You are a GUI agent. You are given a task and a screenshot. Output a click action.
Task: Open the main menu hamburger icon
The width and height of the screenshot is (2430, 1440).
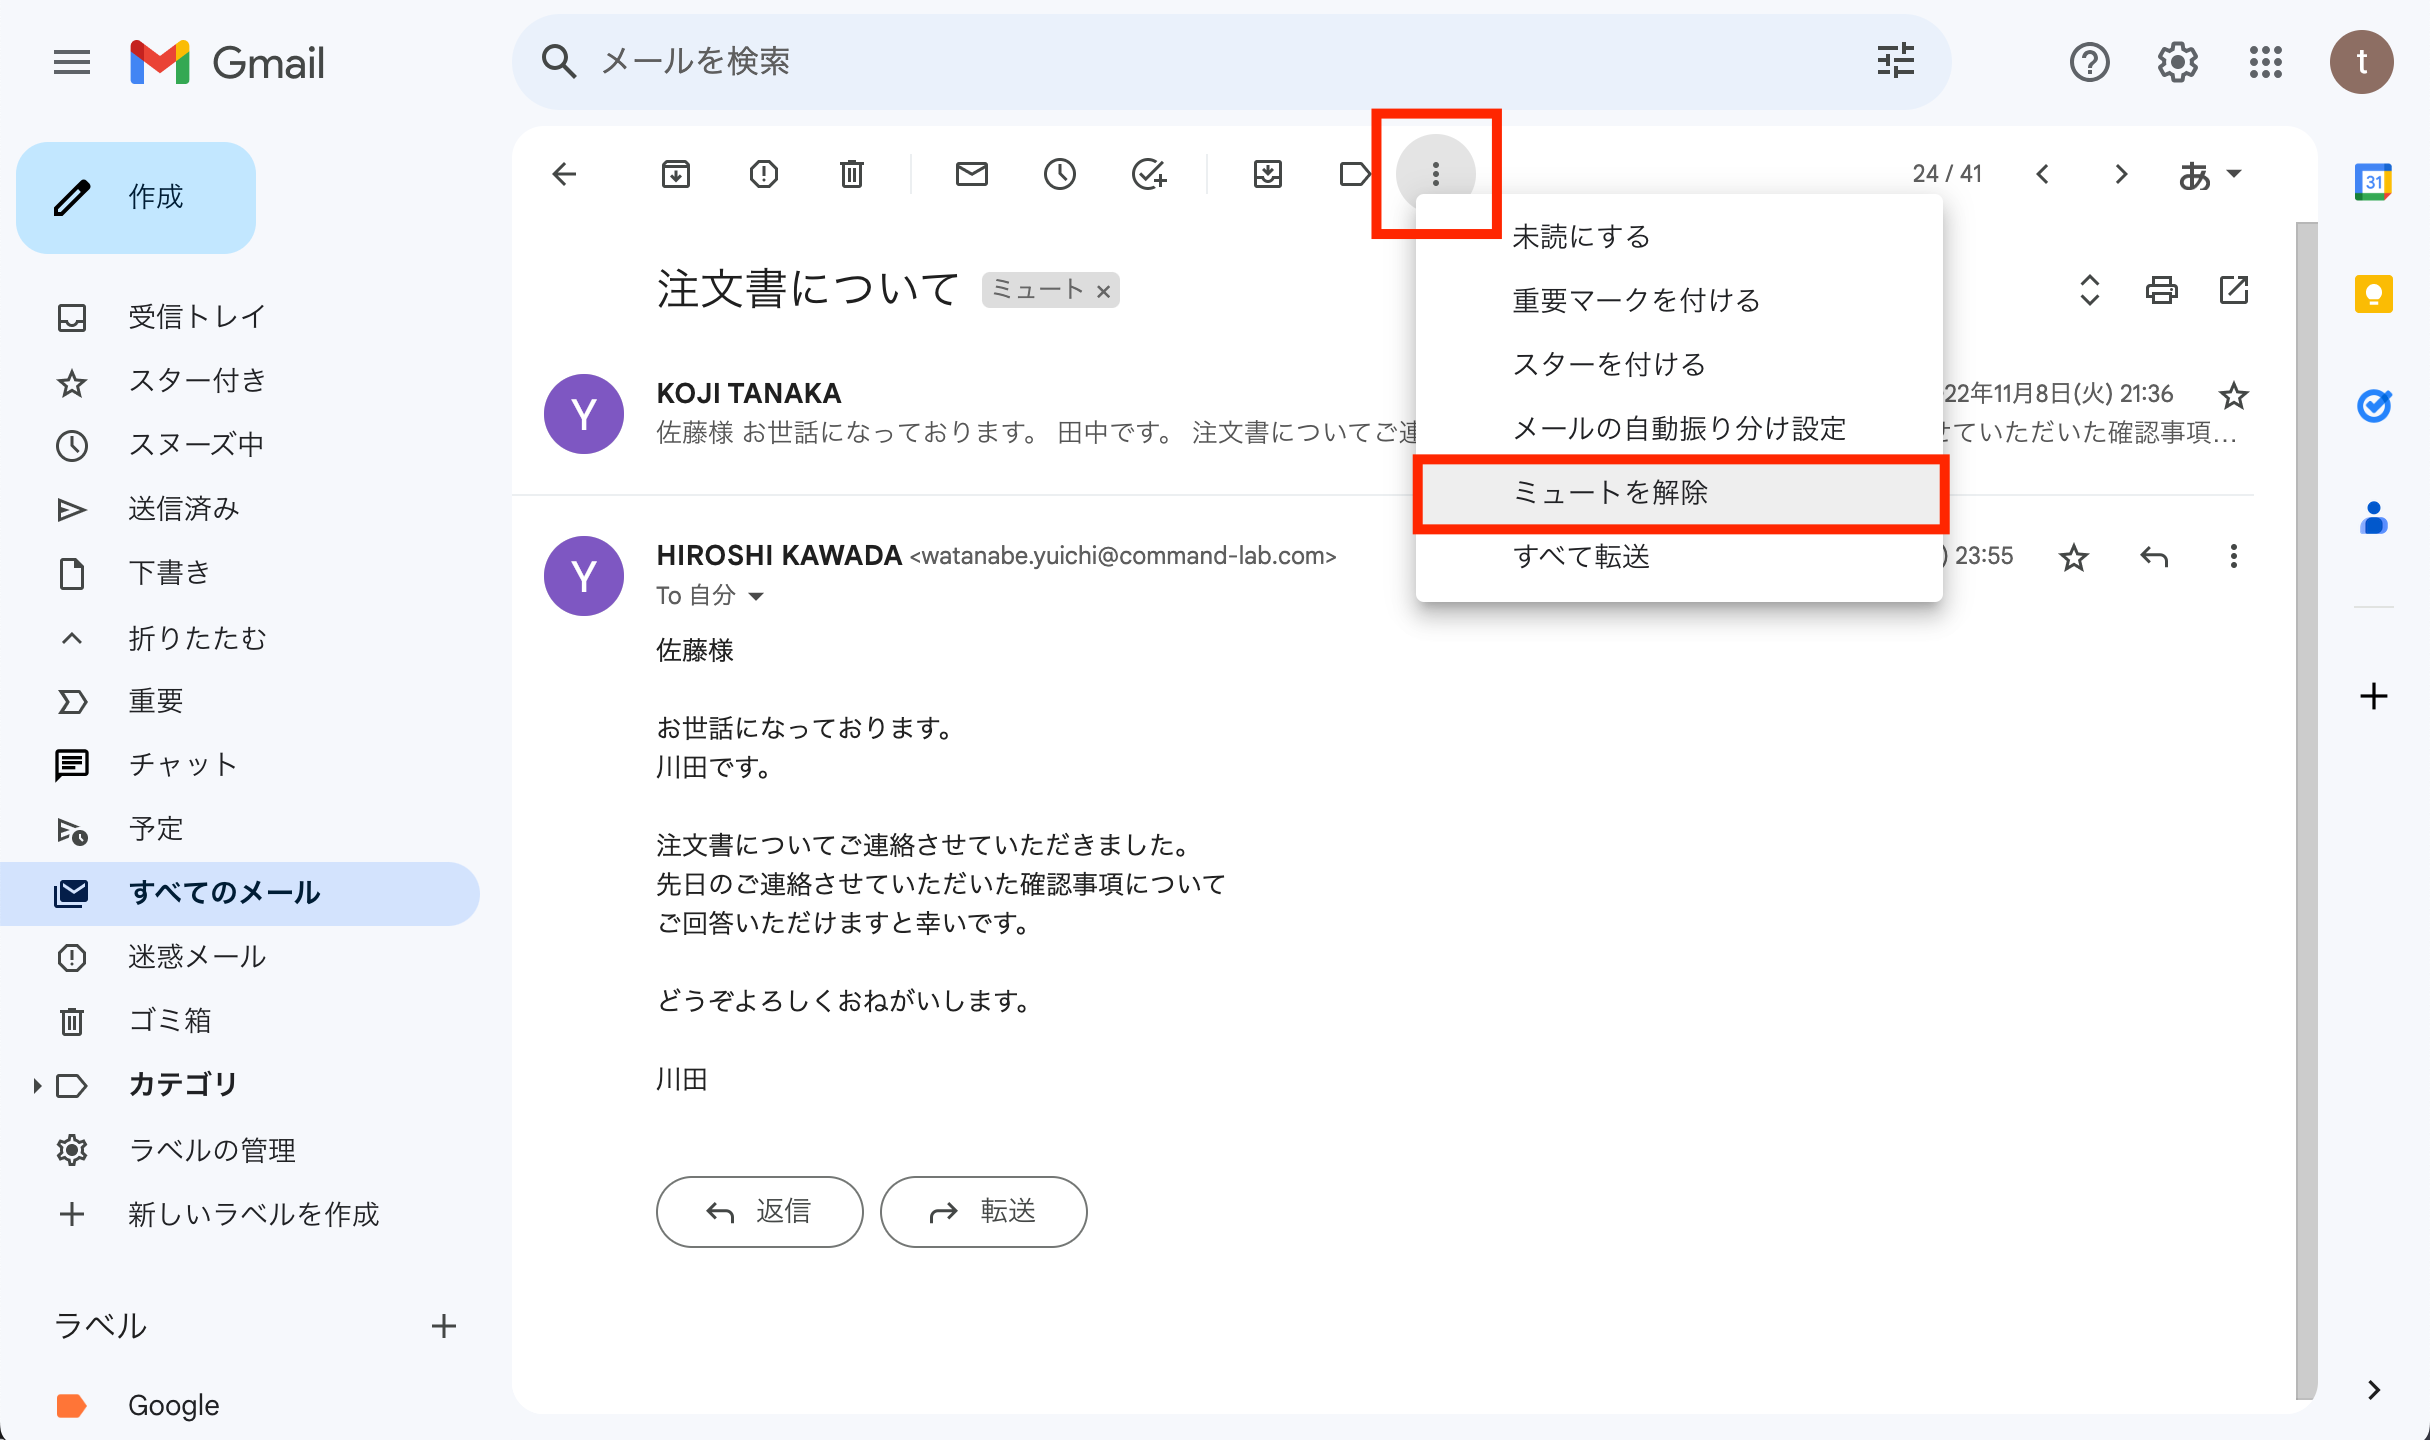[72, 62]
